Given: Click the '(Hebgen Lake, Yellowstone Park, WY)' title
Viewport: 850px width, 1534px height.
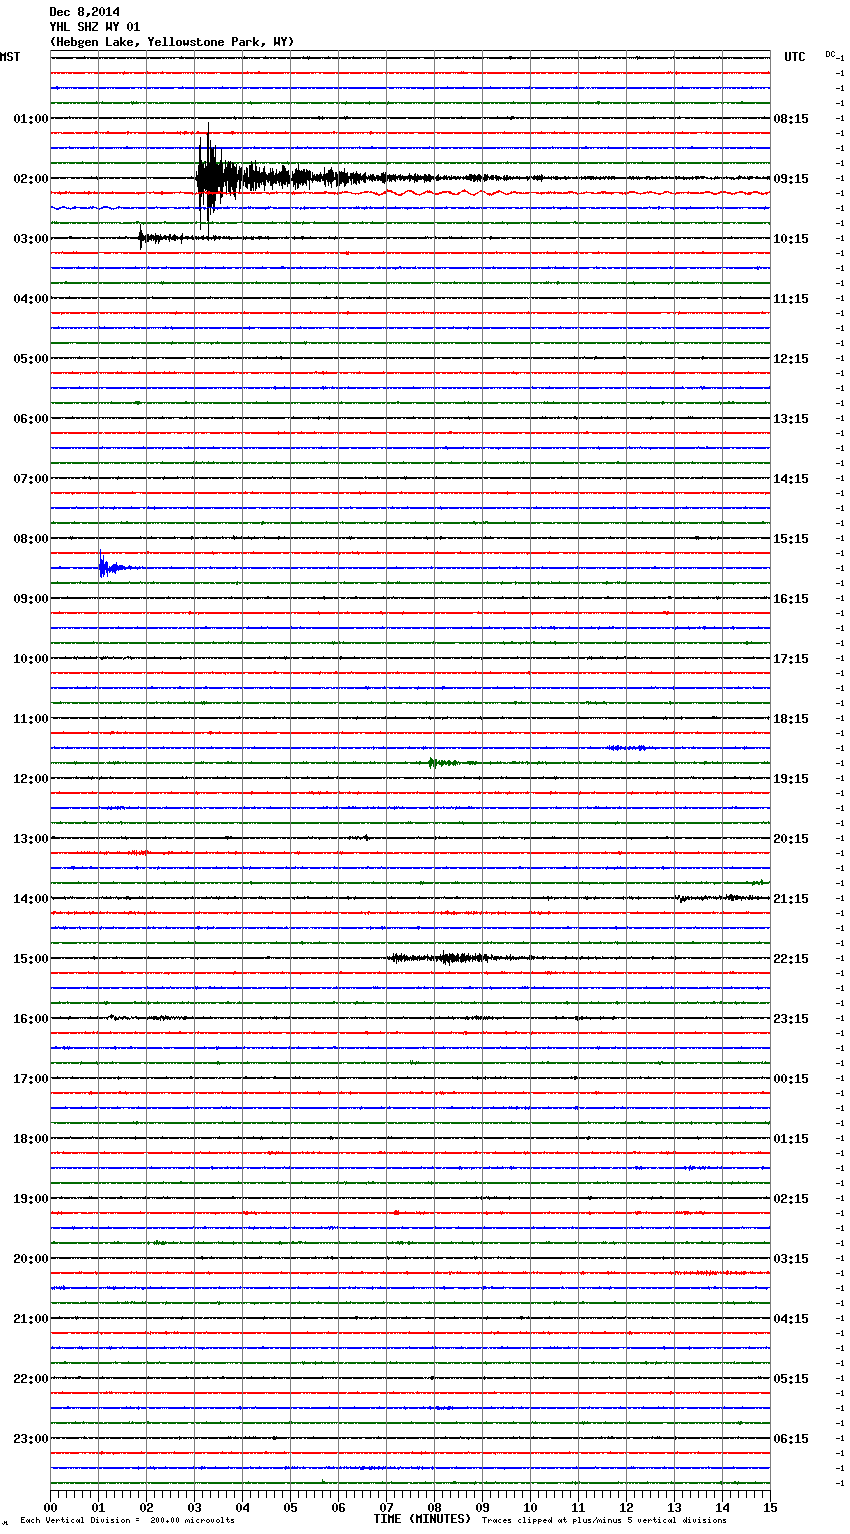Looking at the screenshot, I should (x=172, y=42).
